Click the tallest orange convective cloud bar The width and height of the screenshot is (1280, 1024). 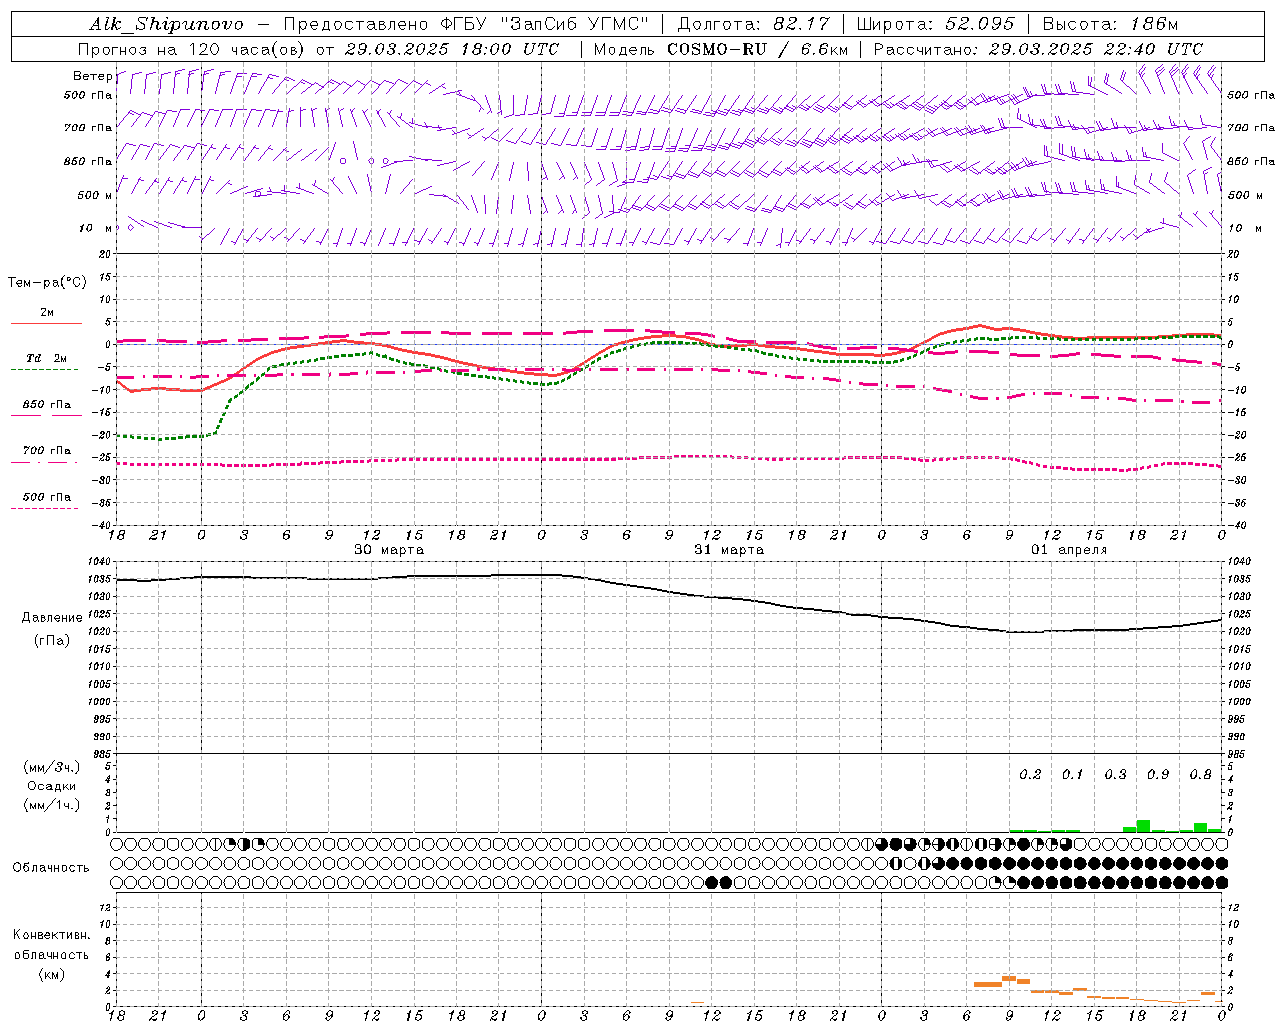1008,978
